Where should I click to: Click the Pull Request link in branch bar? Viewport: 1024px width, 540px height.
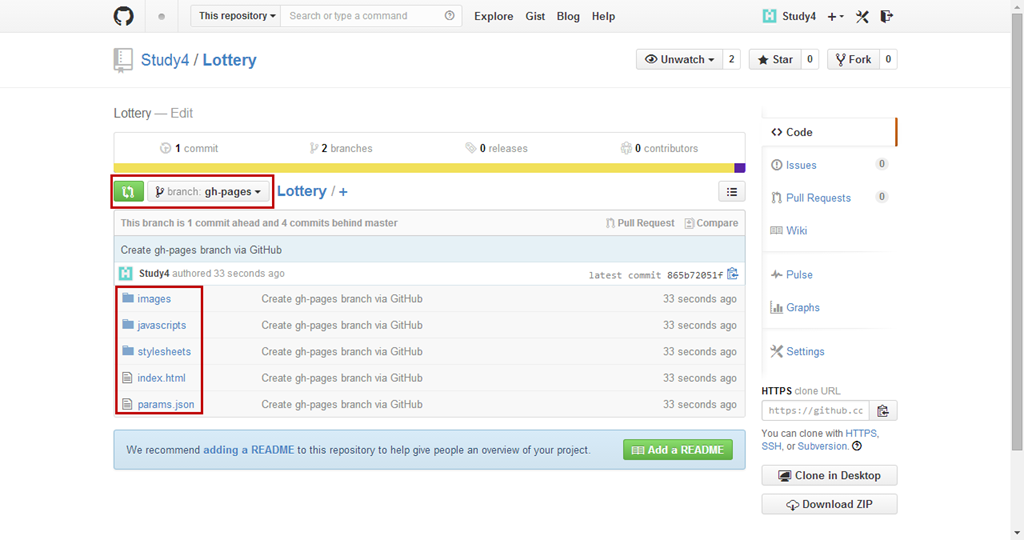[640, 223]
